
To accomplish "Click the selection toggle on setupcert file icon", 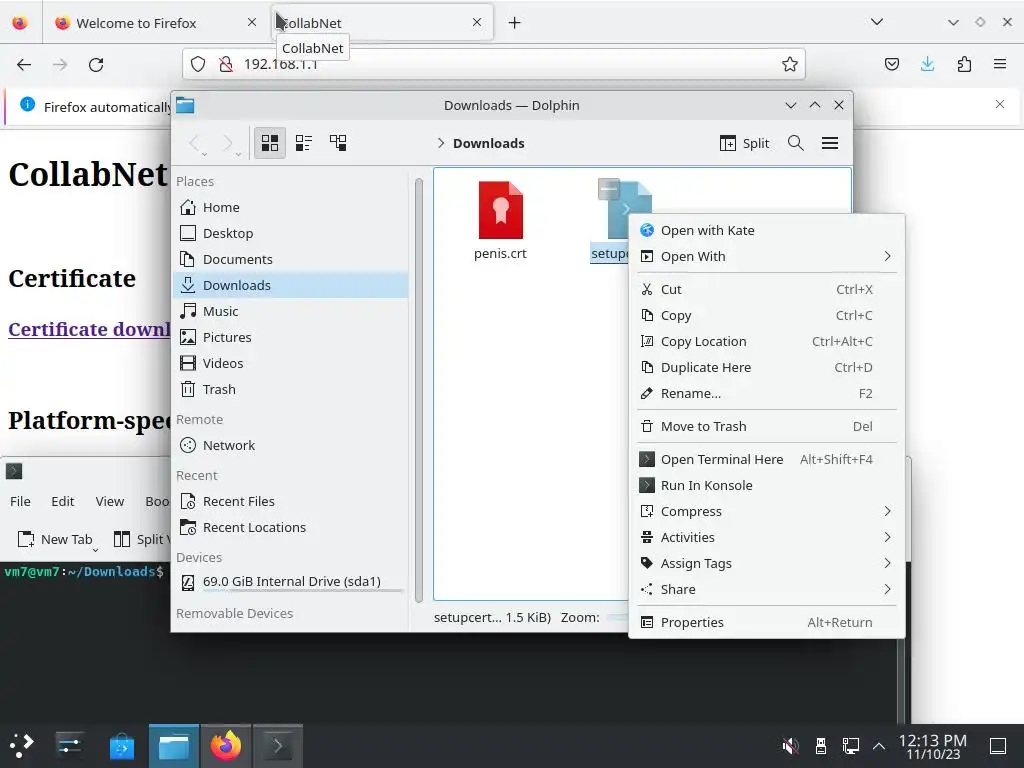I will (x=608, y=189).
